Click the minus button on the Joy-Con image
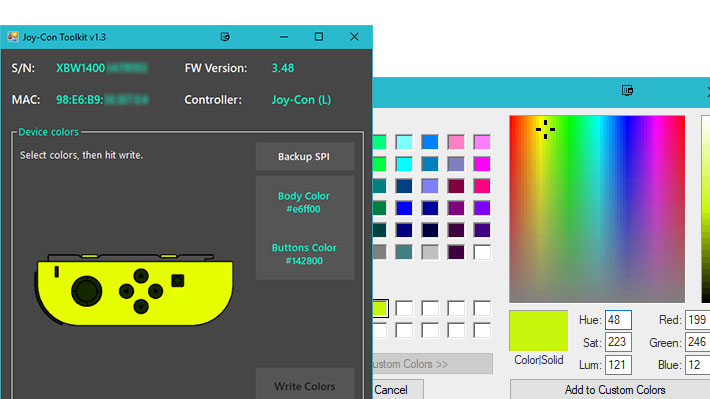The height and width of the screenshot is (399, 710). [57, 272]
